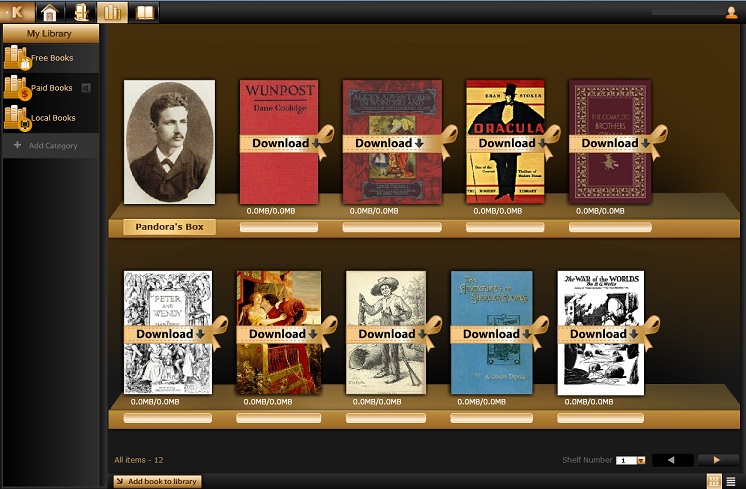Click Add Category
Screen dimensions: 746x489
(53, 146)
